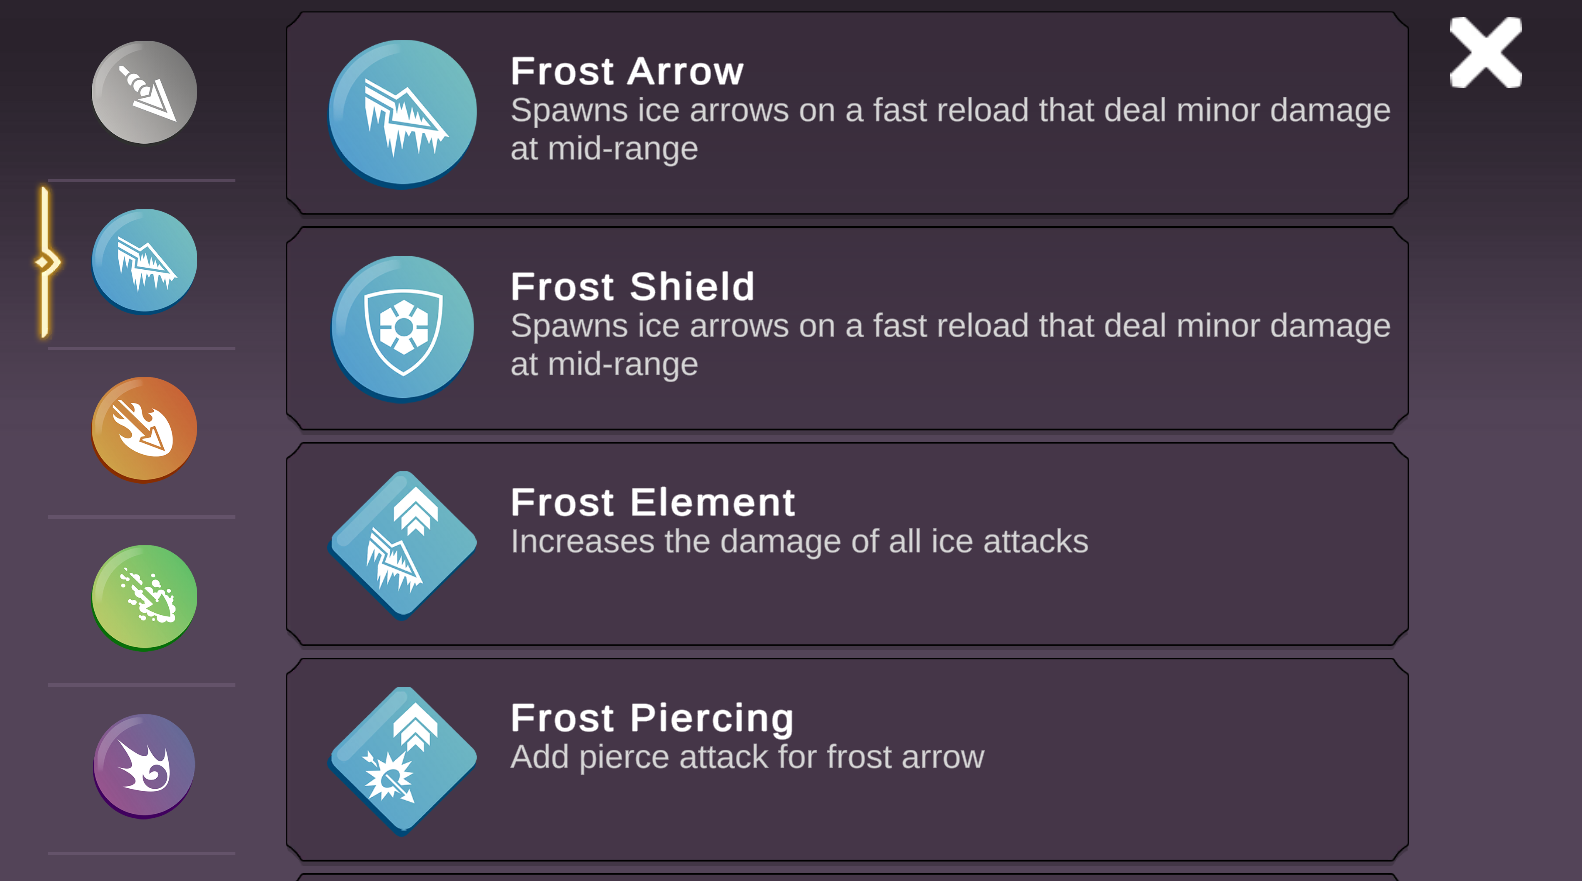Open the Frost Shield title entry

[632, 287]
